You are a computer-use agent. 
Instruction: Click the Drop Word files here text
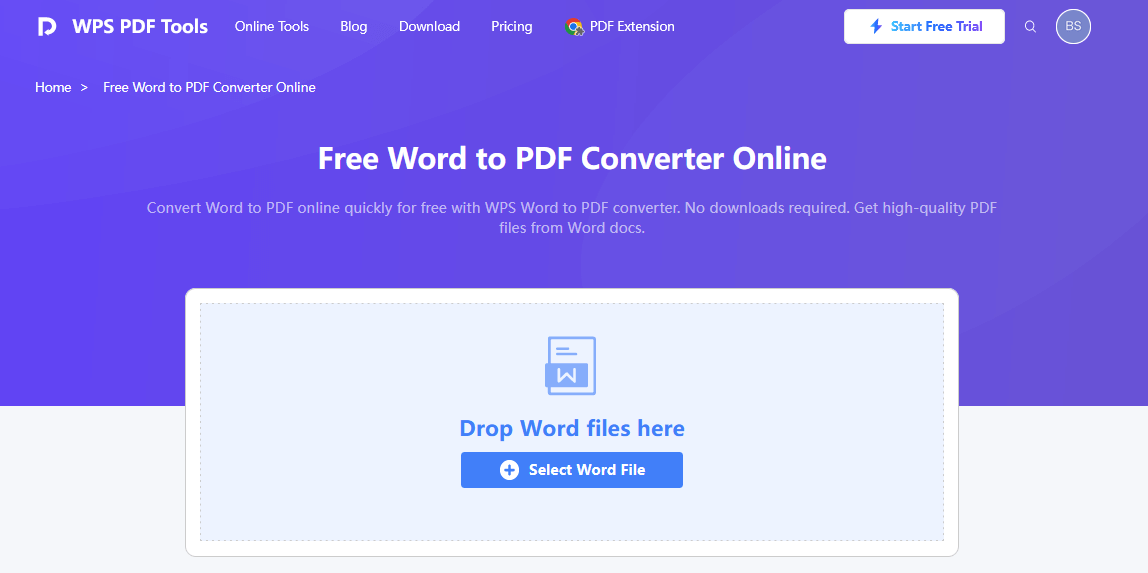[x=572, y=427]
